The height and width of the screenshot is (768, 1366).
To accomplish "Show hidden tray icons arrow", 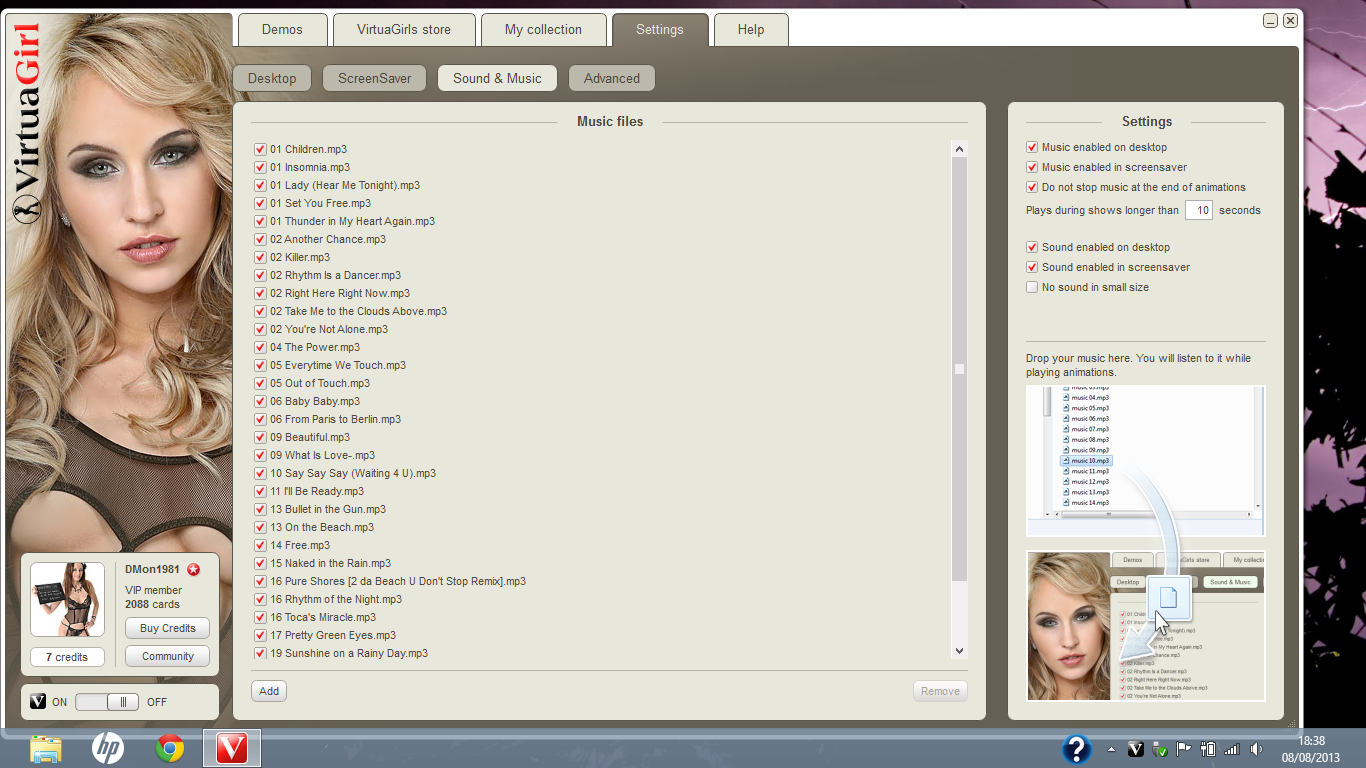I will click(x=1112, y=749).
